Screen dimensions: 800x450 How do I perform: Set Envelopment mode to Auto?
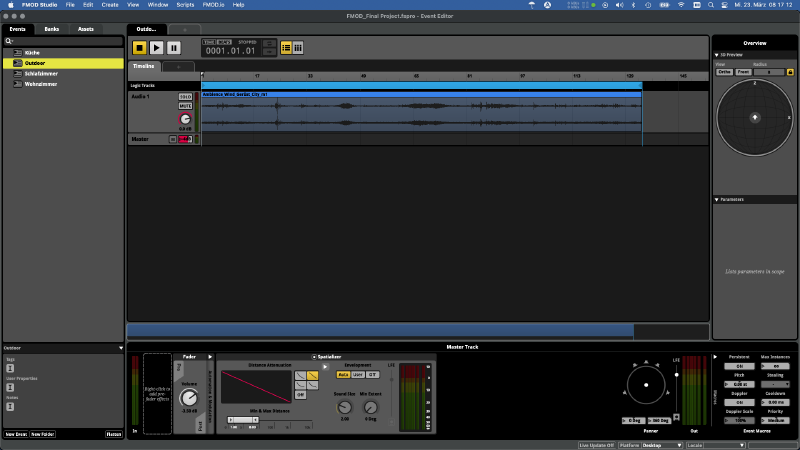(x=343, y=374)
